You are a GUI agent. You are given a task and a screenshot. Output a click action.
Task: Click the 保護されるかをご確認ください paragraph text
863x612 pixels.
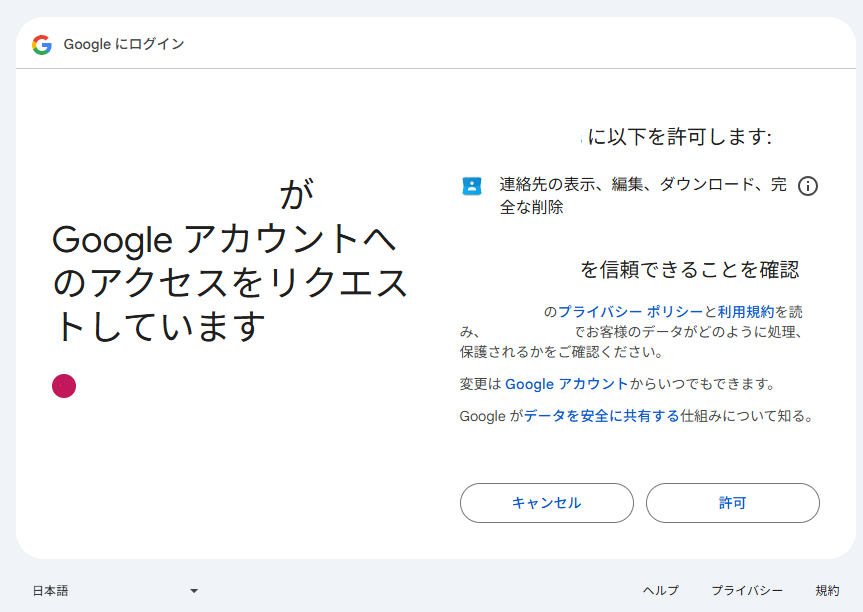point(560,352)
